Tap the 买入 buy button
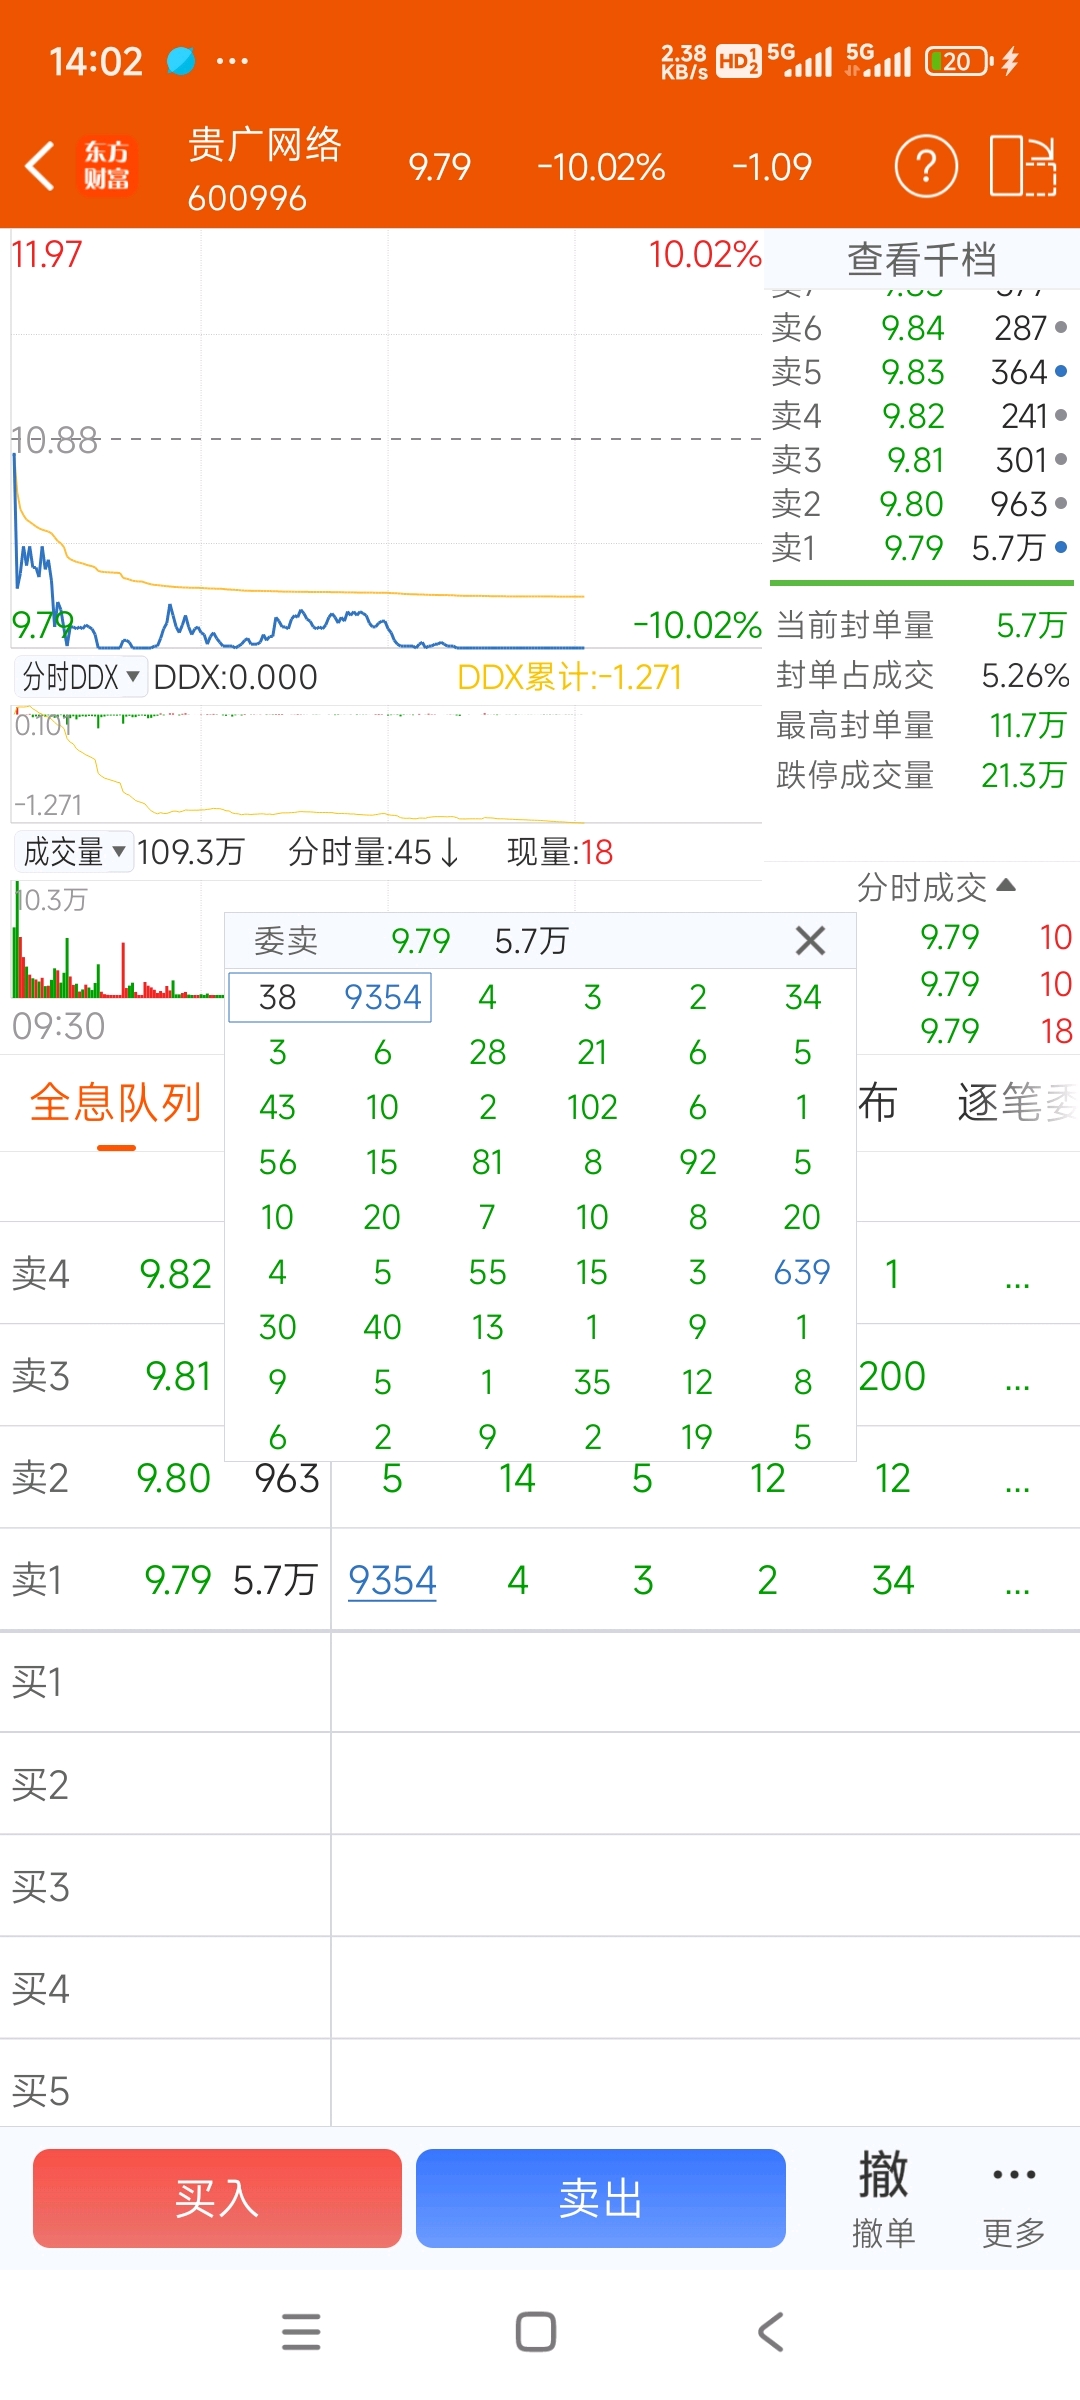 [x=217, y=2198]
